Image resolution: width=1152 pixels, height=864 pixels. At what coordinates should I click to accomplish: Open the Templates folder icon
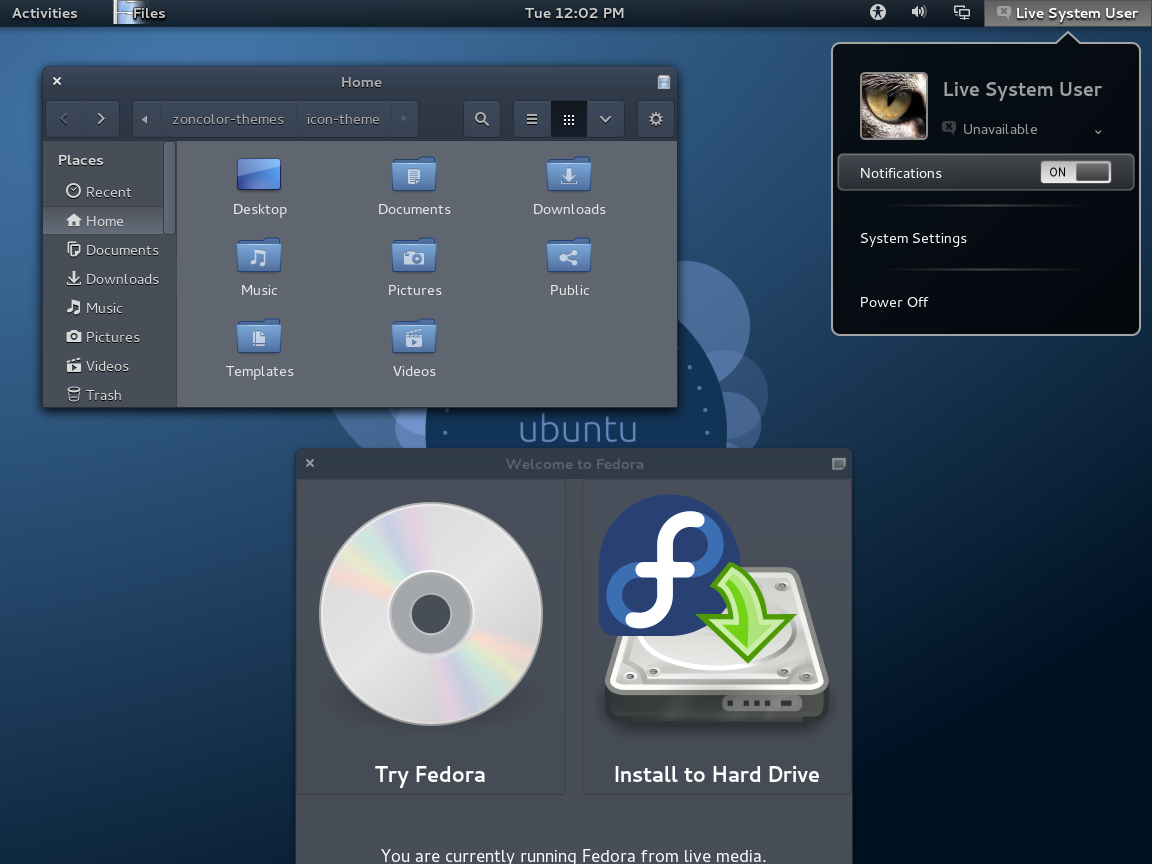[259, 336]
